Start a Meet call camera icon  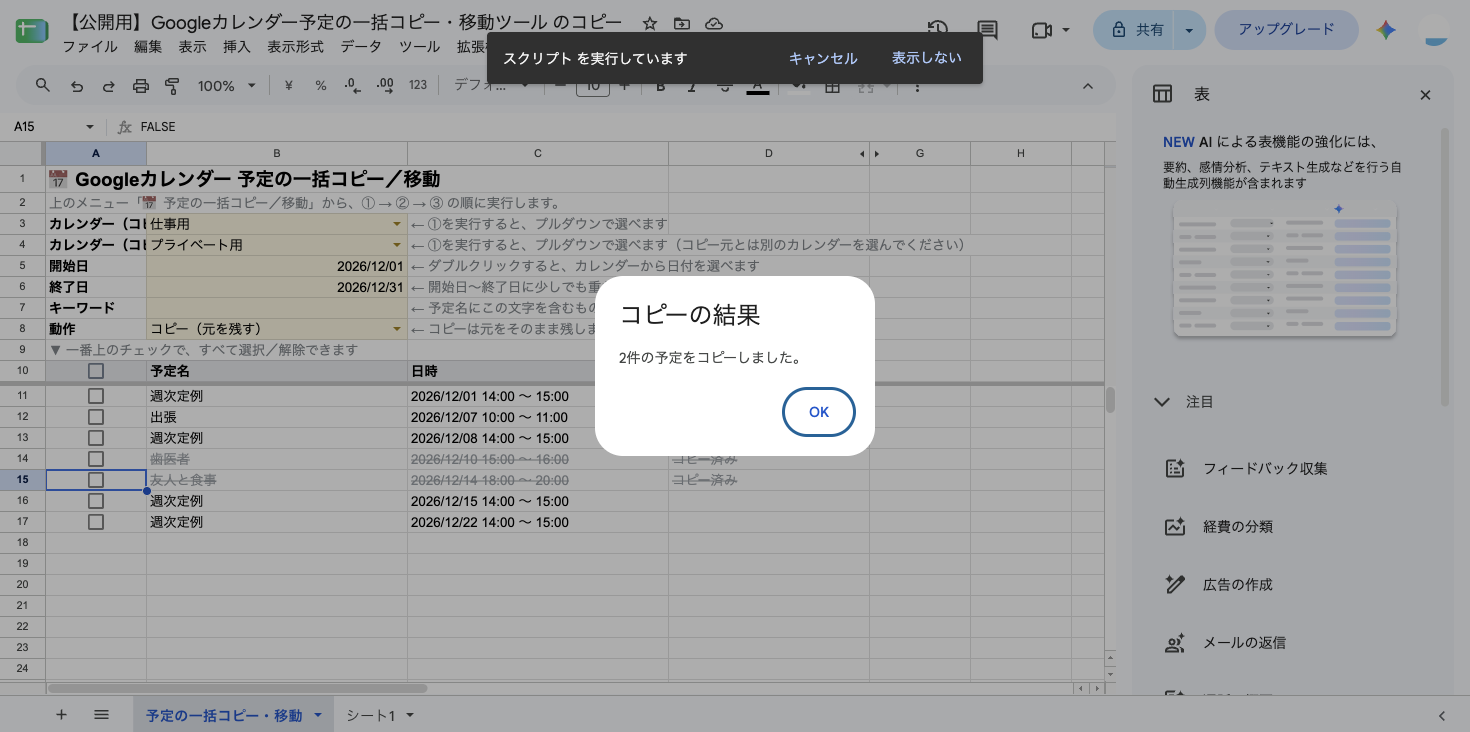1042,30
